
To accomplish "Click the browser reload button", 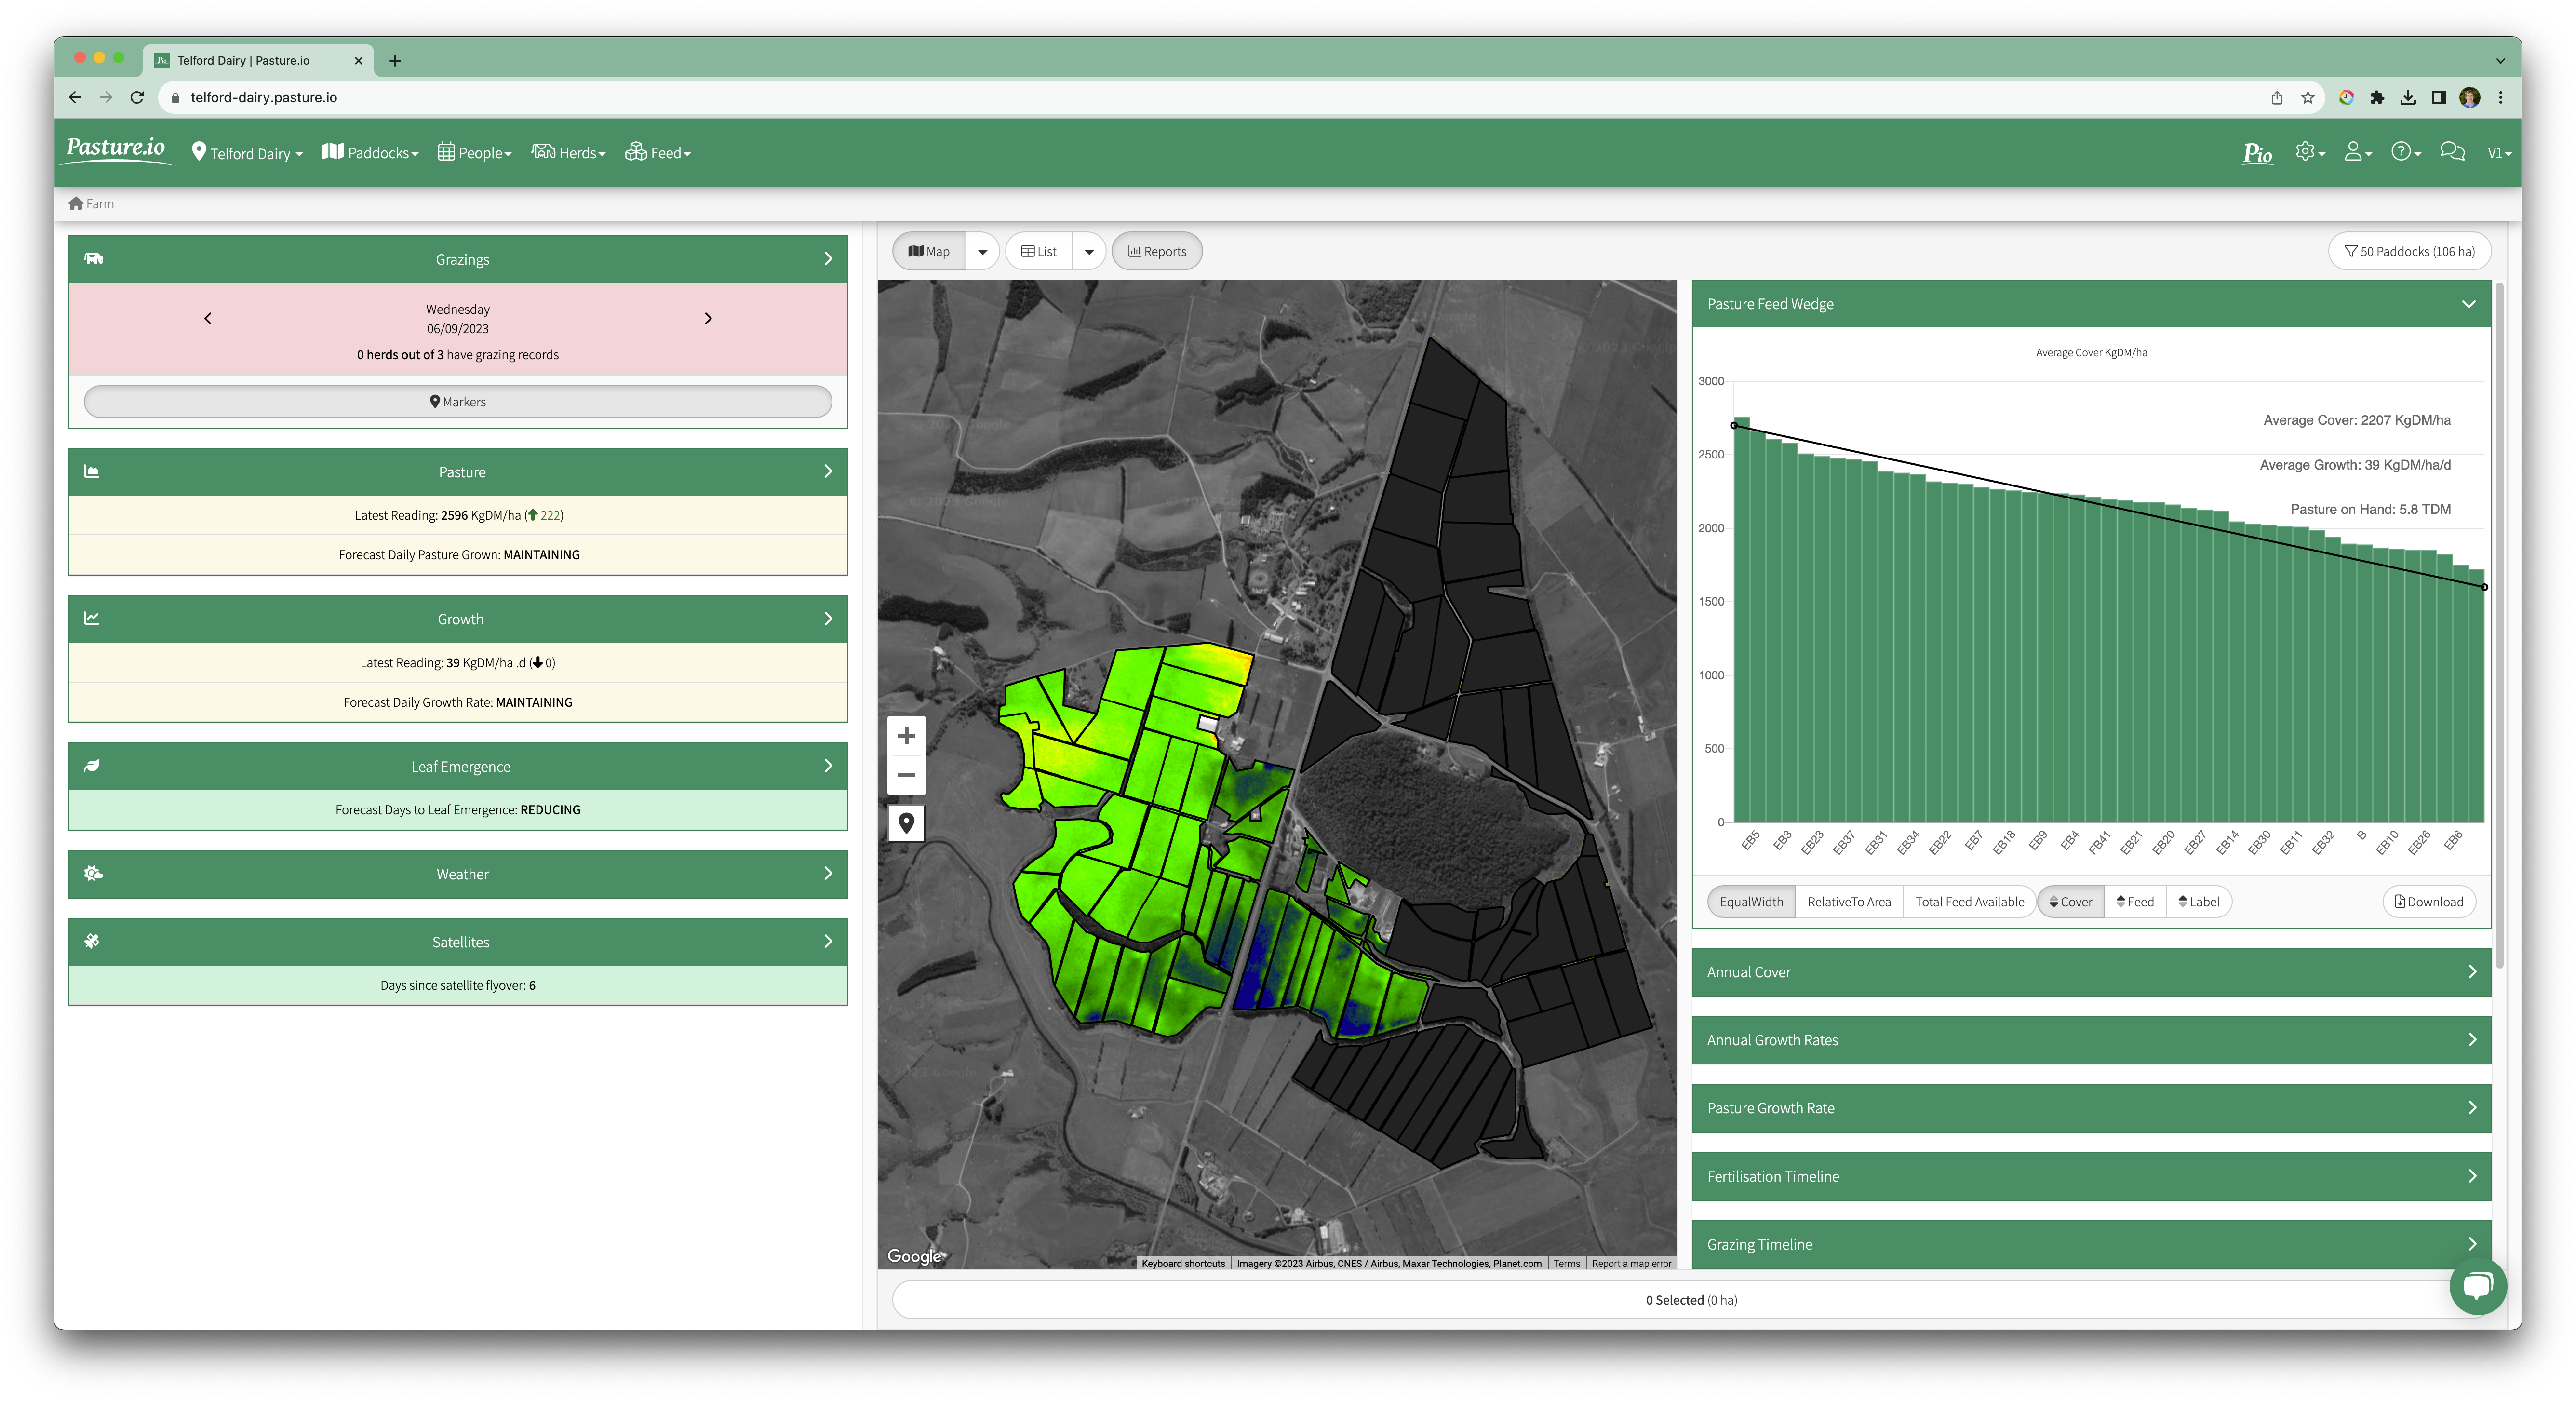I will click(137, 97).
